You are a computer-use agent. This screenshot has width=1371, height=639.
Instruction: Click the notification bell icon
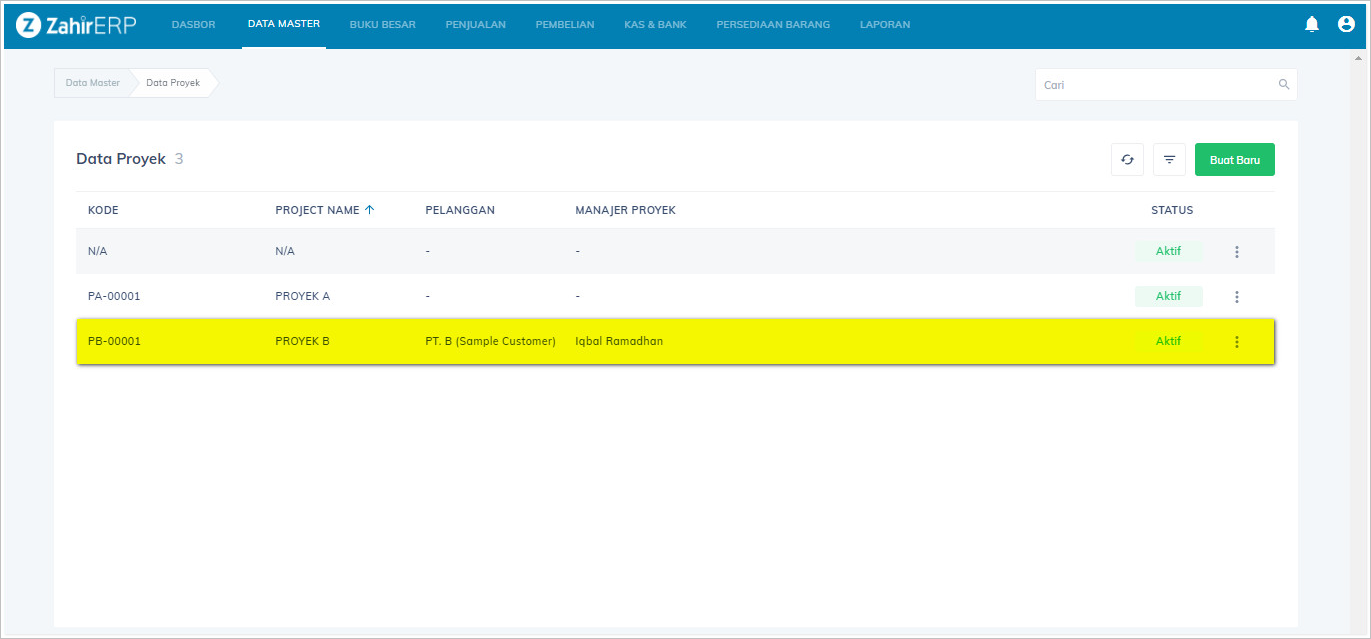coord(1312,24)
